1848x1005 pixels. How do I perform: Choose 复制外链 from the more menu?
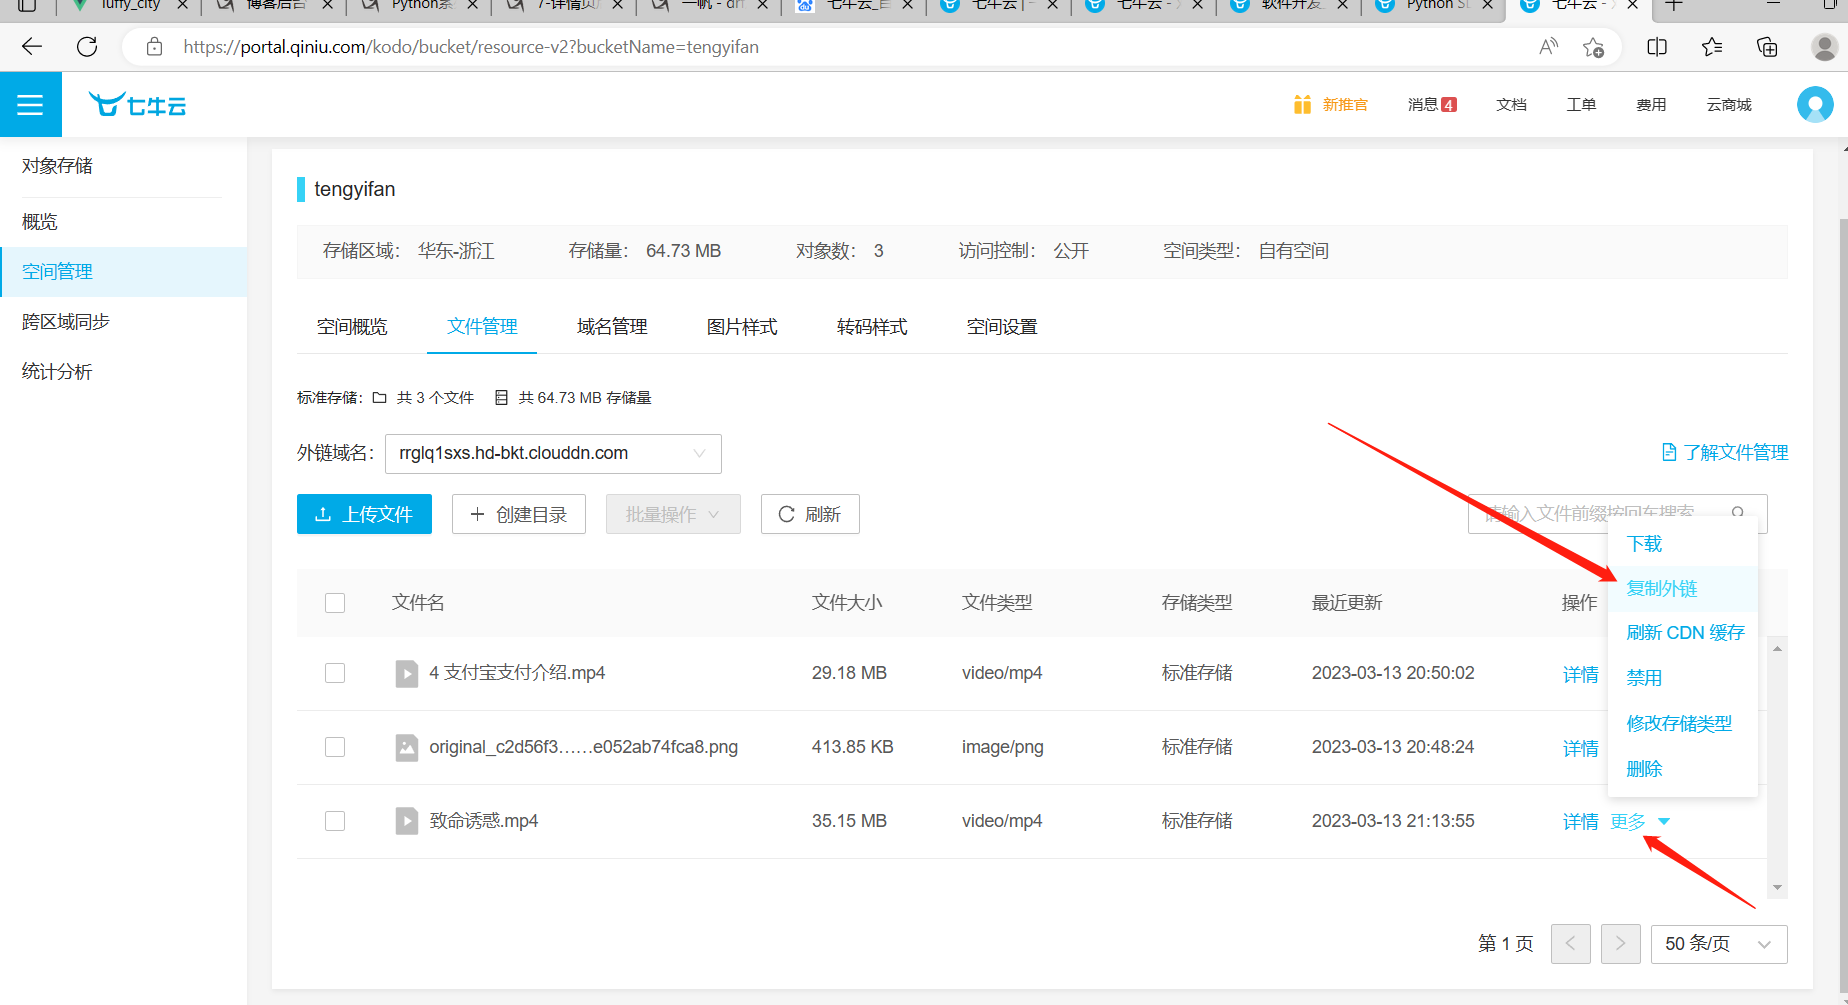1683,589
